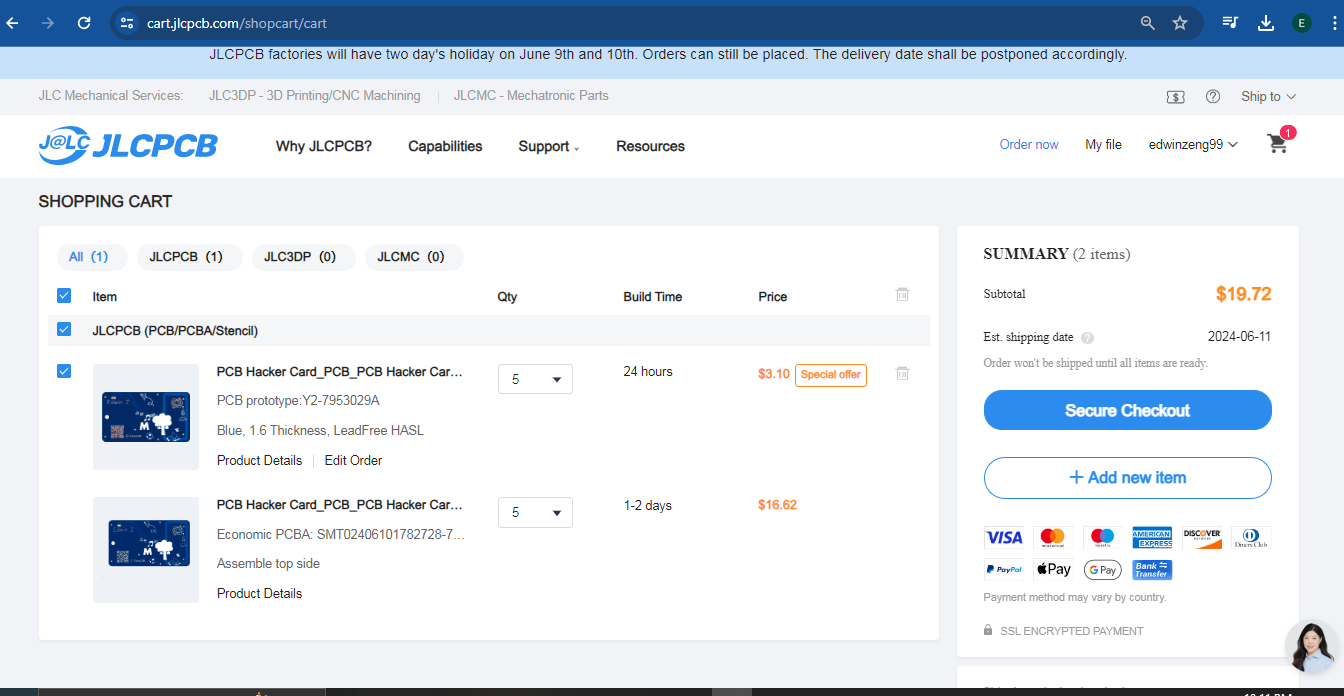Uncheck the PCB prototype item checkbox
The width and height of the screenshot is (1344, 696).
pyautogui.click(x=64, y=371)
